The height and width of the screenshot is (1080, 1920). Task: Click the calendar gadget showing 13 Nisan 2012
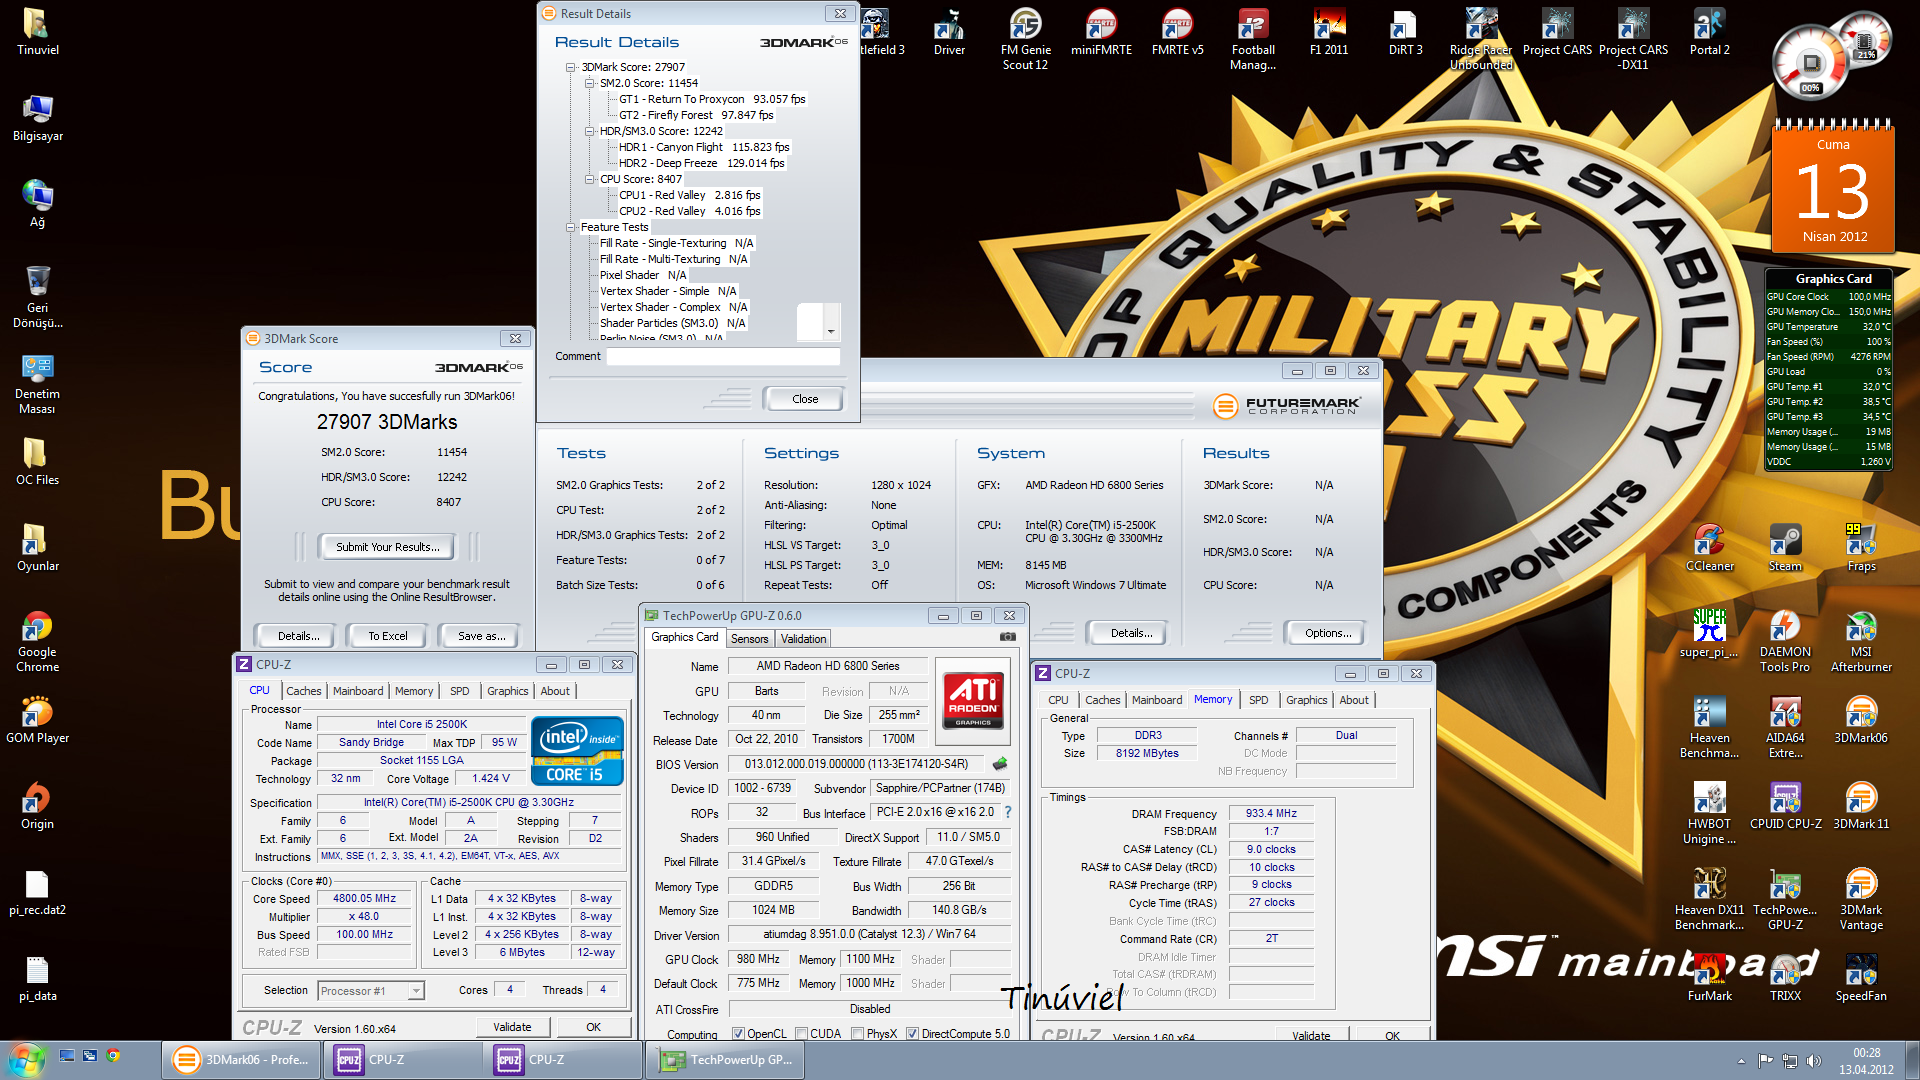[x=1833, y=186]
